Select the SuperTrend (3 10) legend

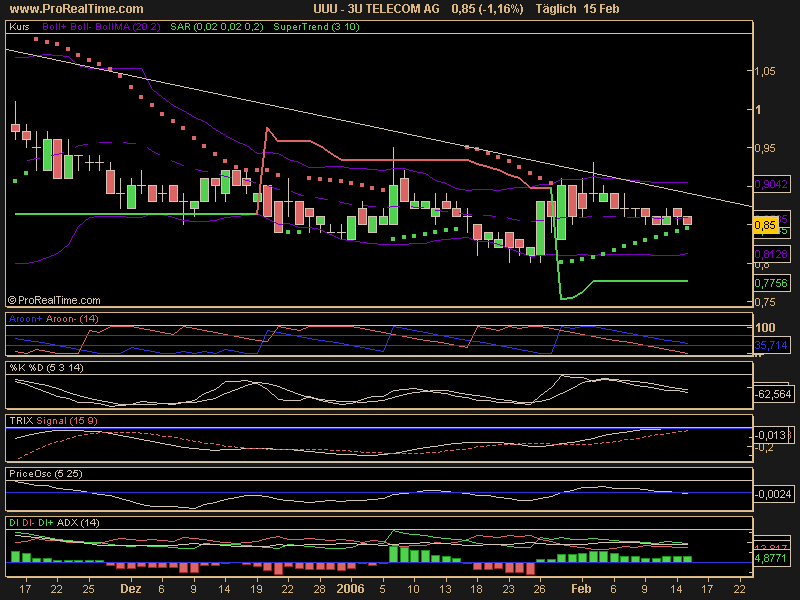tap(316, 27)
